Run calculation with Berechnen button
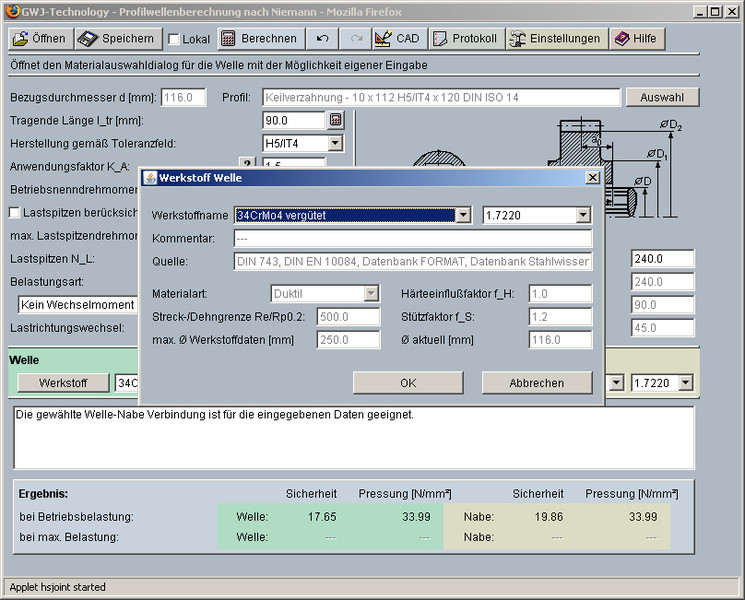745x600 pixels. tap(259, 39)
